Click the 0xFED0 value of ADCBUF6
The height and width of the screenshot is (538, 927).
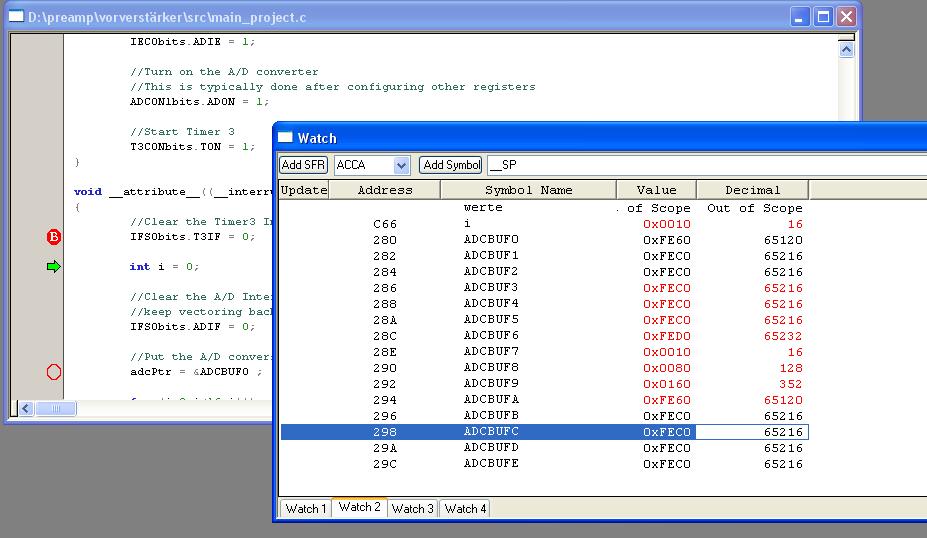pos(666,336)
